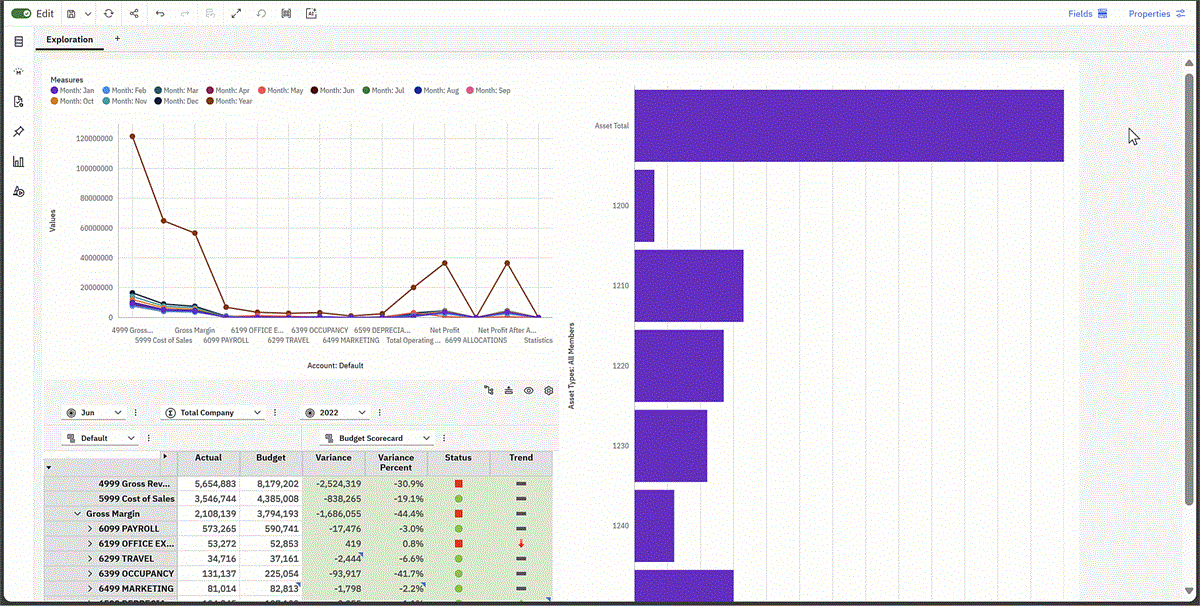Click the Month: Jan color swatch in the legend
The height and width of the screenshot is (607, 1200).
pyautogui.click(x=53, y=90)
